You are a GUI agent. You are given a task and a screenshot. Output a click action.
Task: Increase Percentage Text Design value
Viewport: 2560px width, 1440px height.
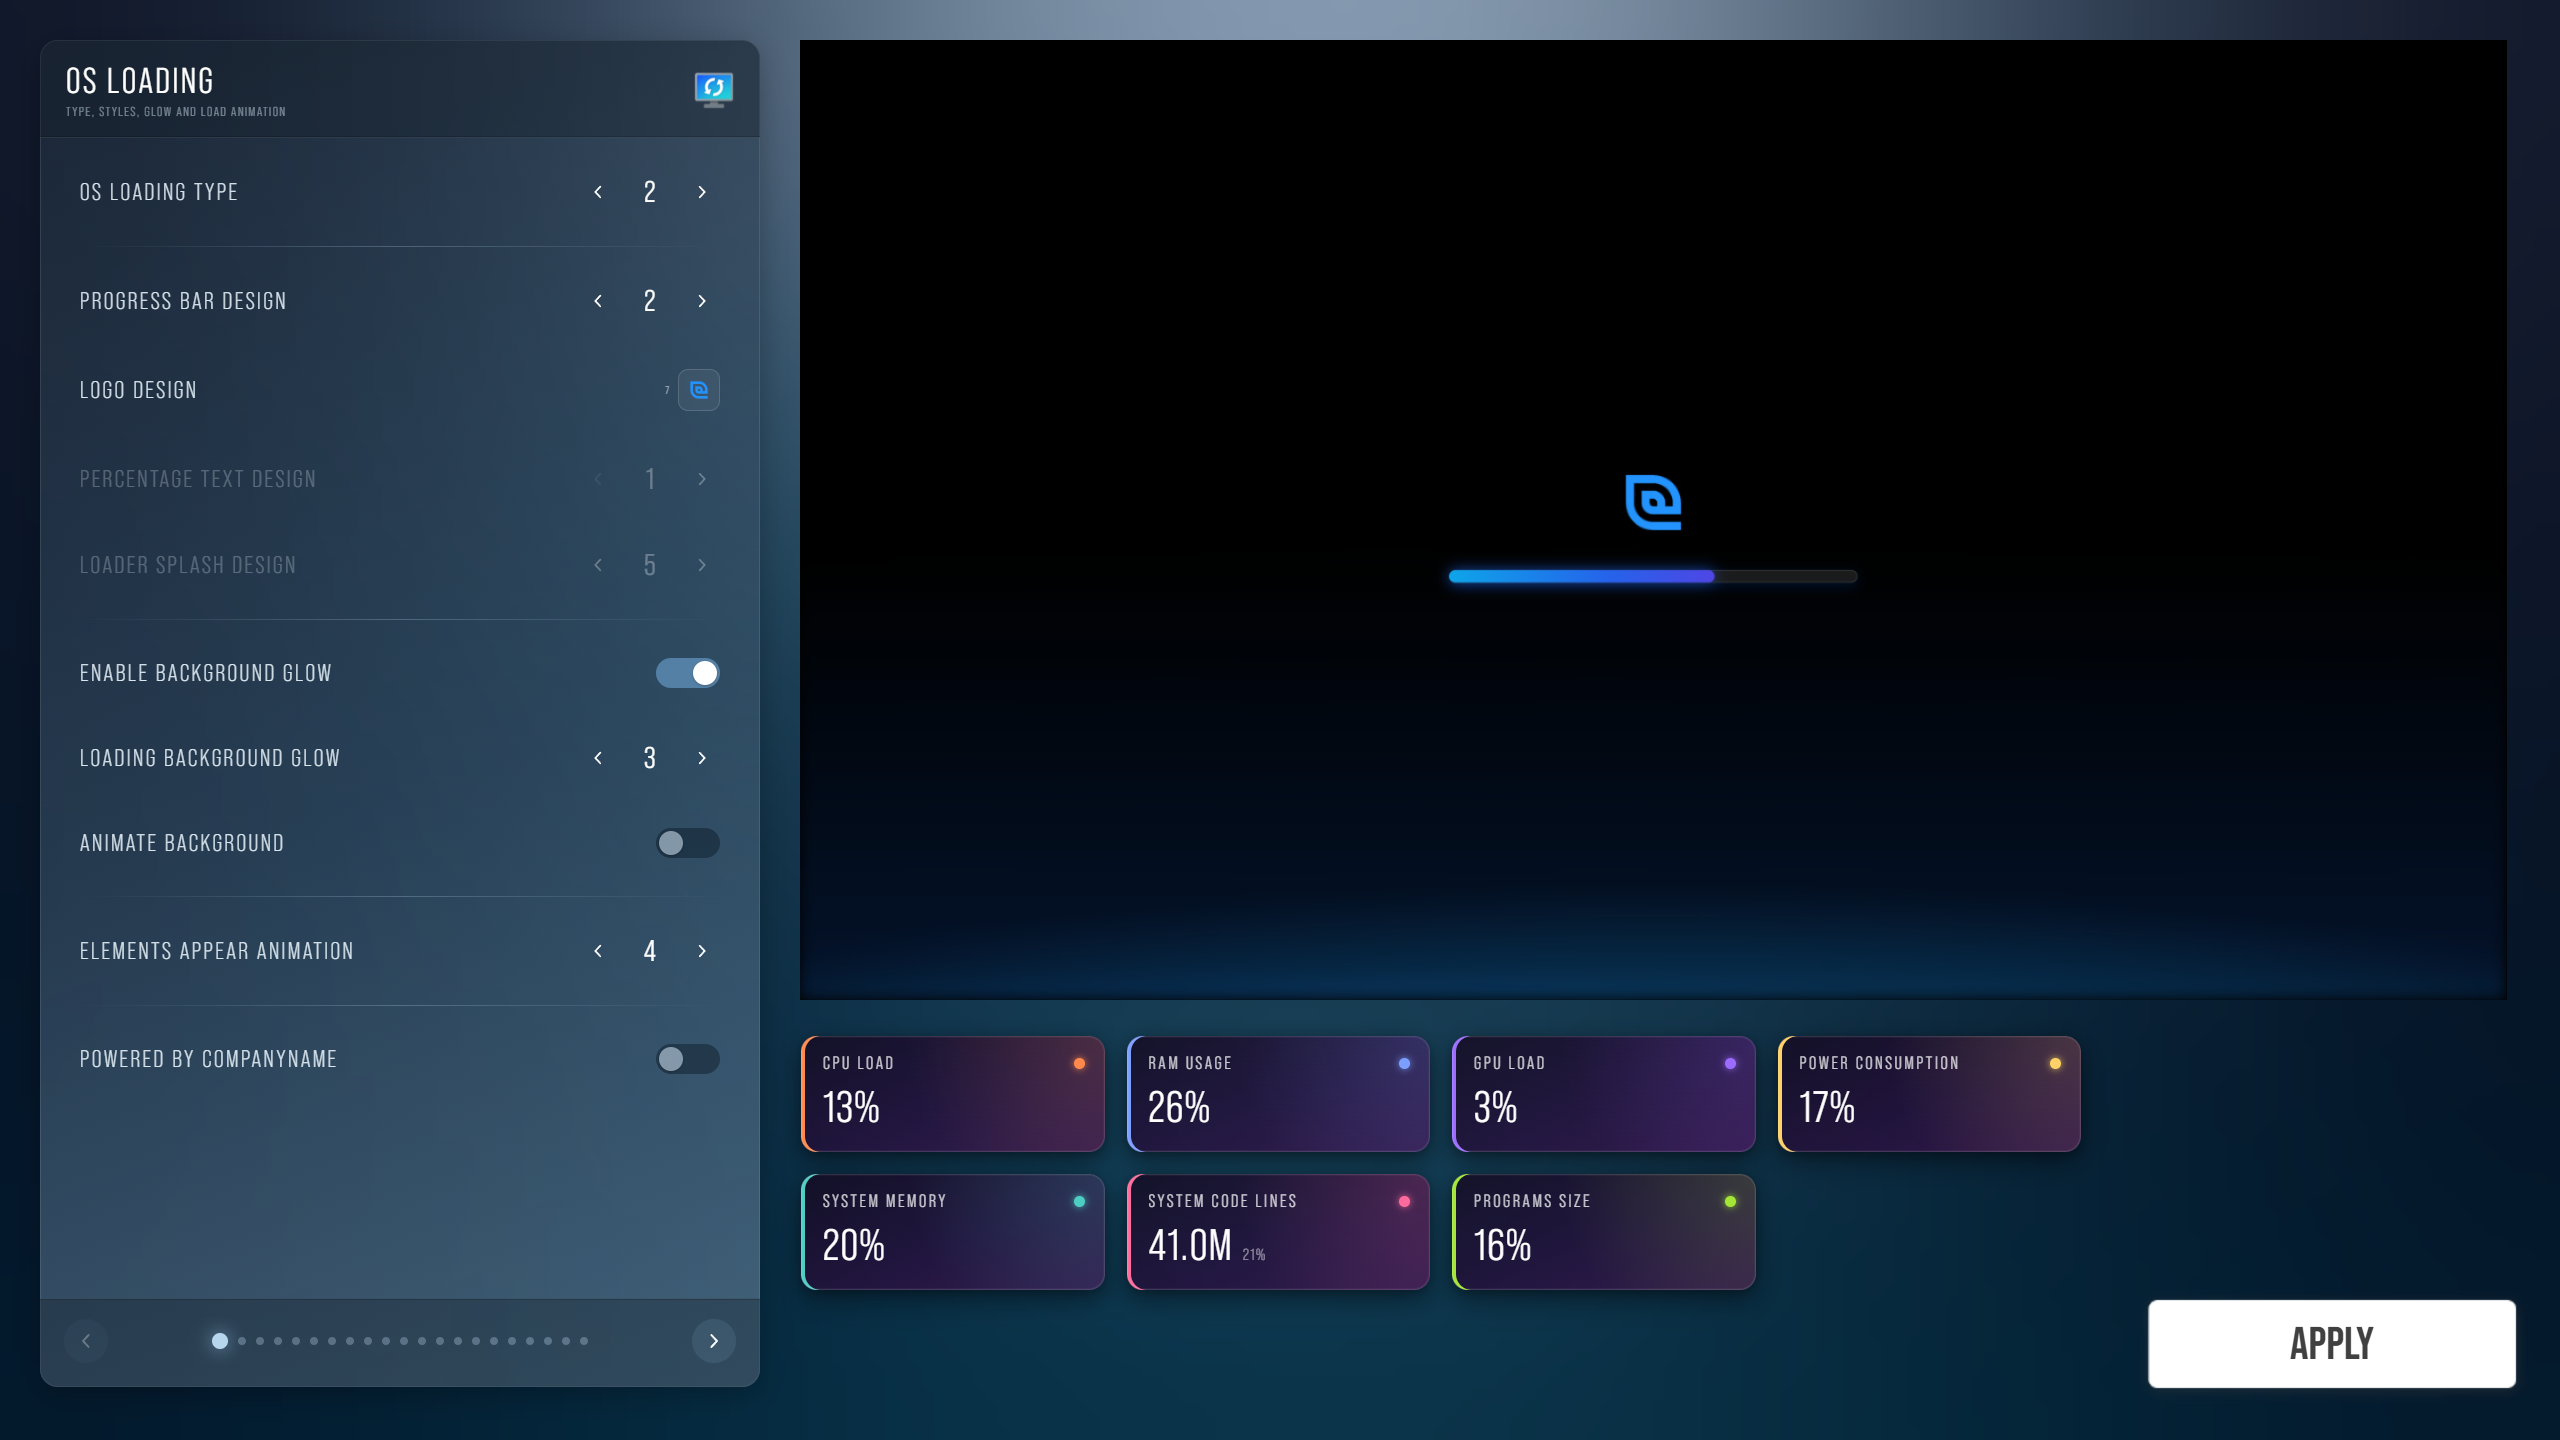point(702,479)
